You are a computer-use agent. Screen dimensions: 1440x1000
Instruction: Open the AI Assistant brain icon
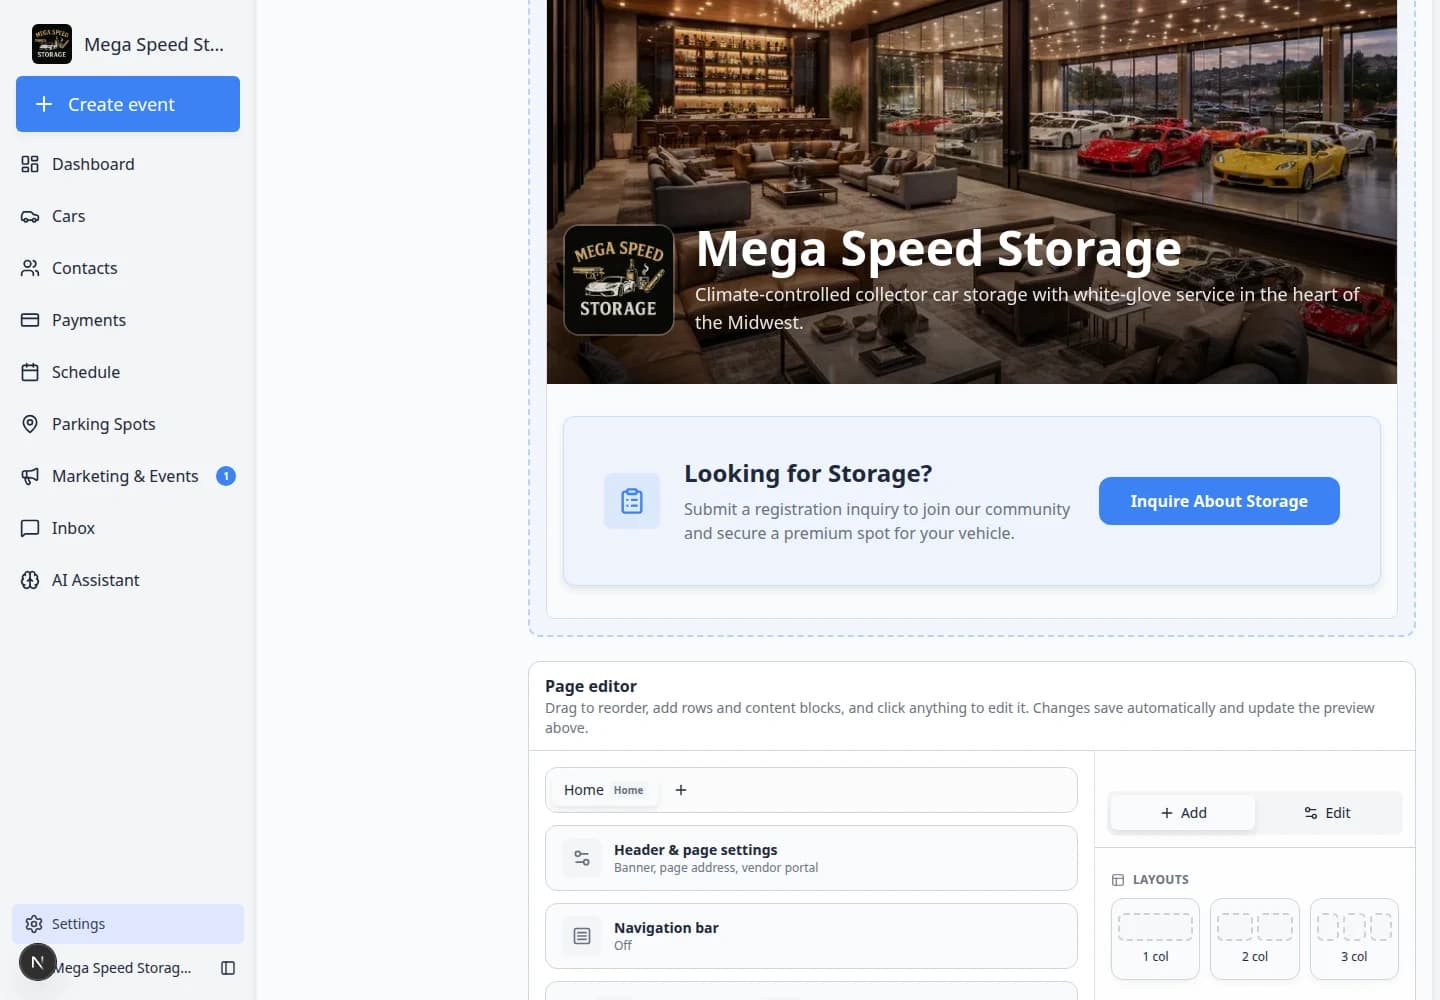30,580
